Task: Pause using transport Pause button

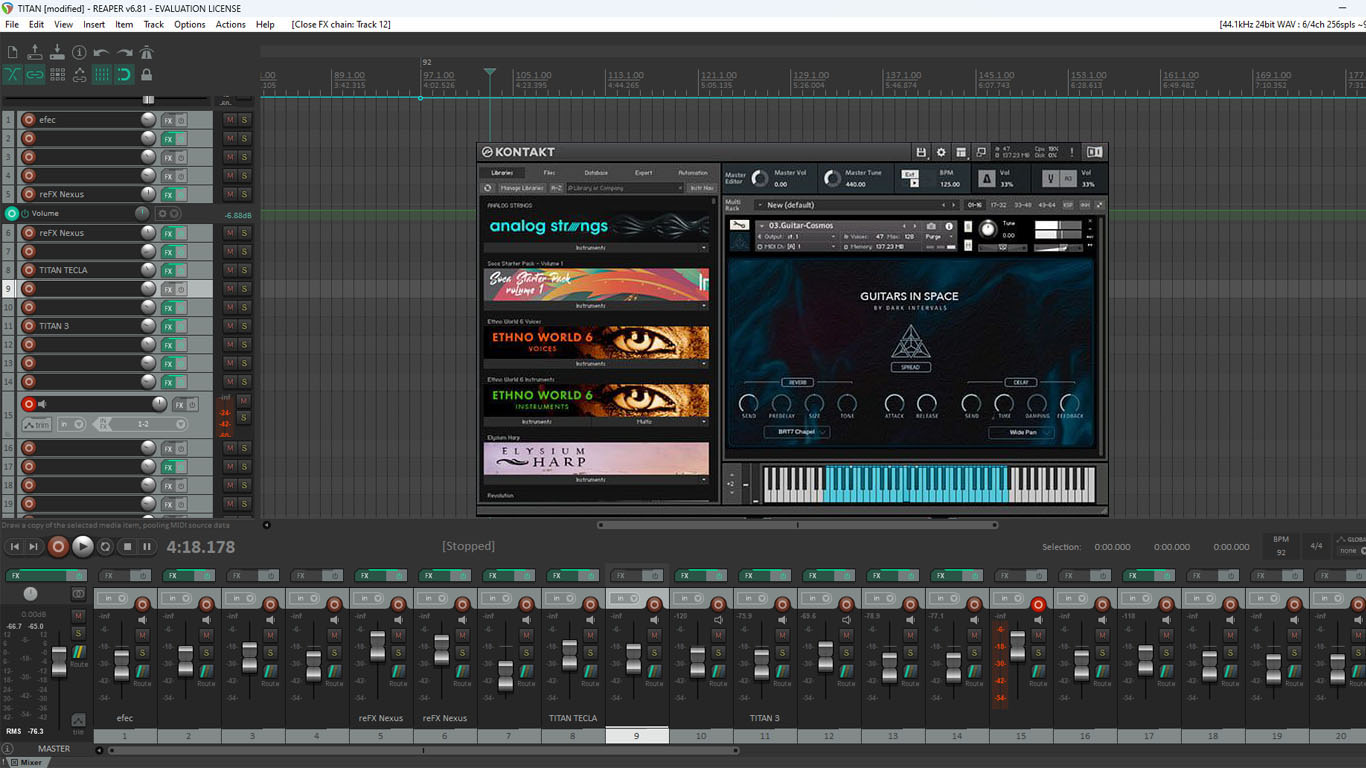Action: (x=147, y=546)
